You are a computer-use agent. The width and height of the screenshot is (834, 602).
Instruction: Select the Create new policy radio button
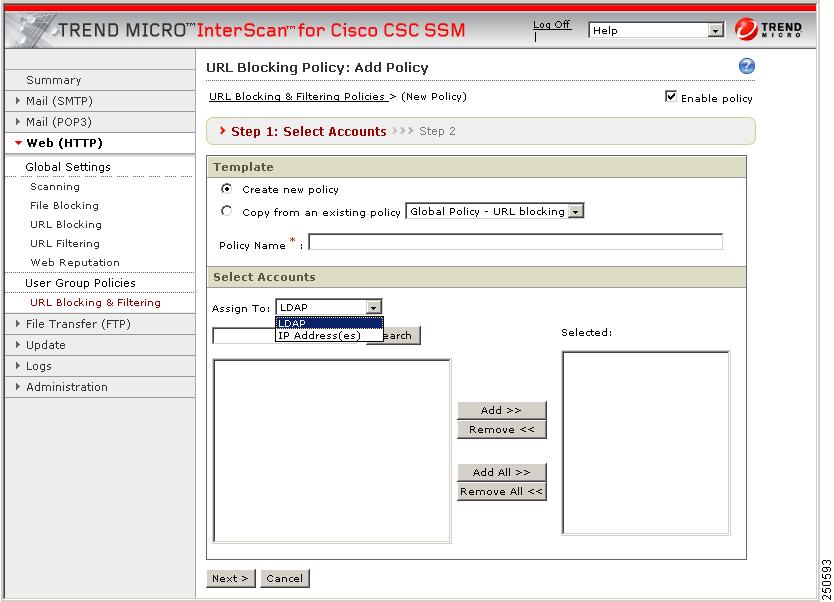click(x=227, y=189)
